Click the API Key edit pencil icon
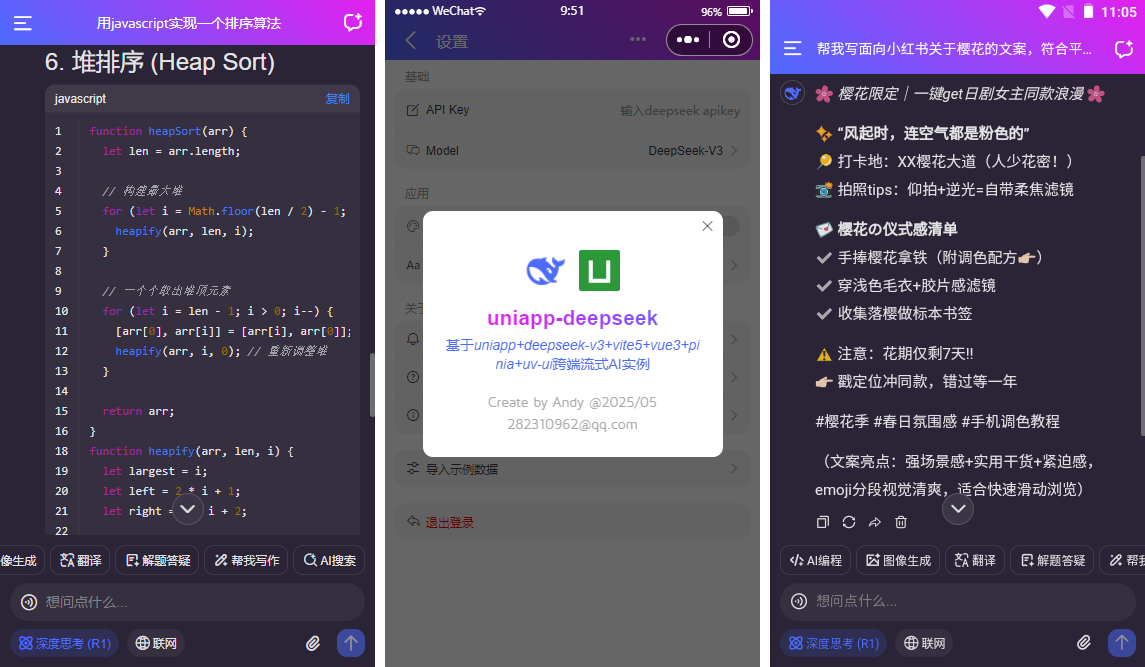Image resolution: width=1145 pixels, height=667 pixels. click(x=413, y=110)
